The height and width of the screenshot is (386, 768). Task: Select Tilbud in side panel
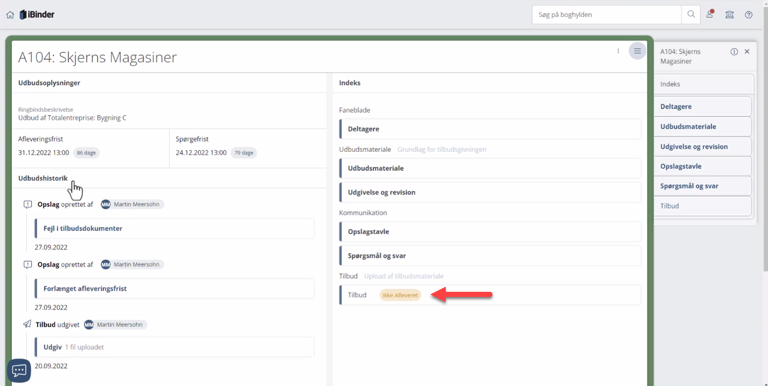coord(703,206)
